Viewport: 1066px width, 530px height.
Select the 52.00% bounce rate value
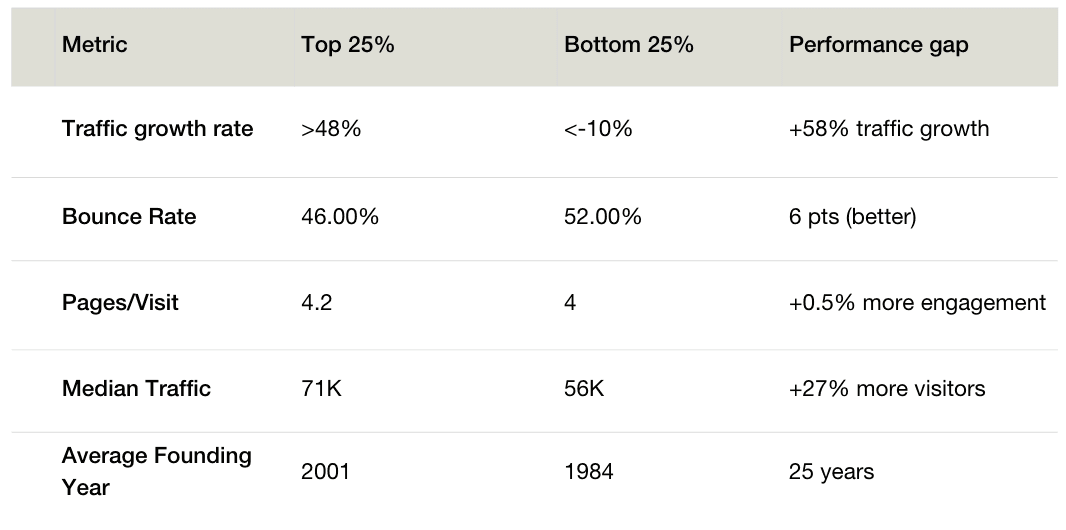coord(603,216)
